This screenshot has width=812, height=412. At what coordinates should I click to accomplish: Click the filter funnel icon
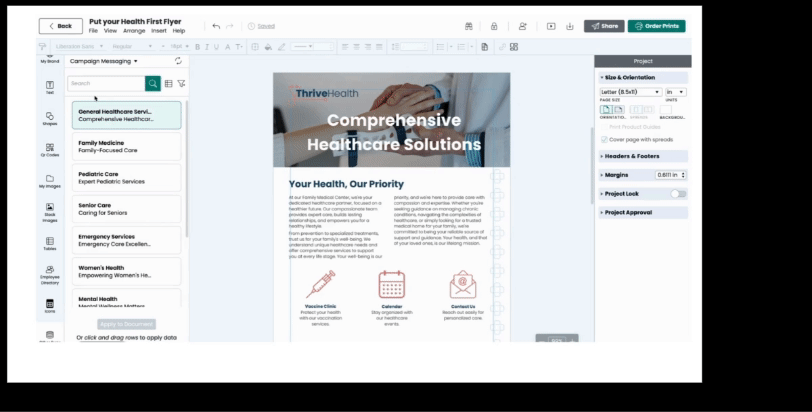pos(181,84)
